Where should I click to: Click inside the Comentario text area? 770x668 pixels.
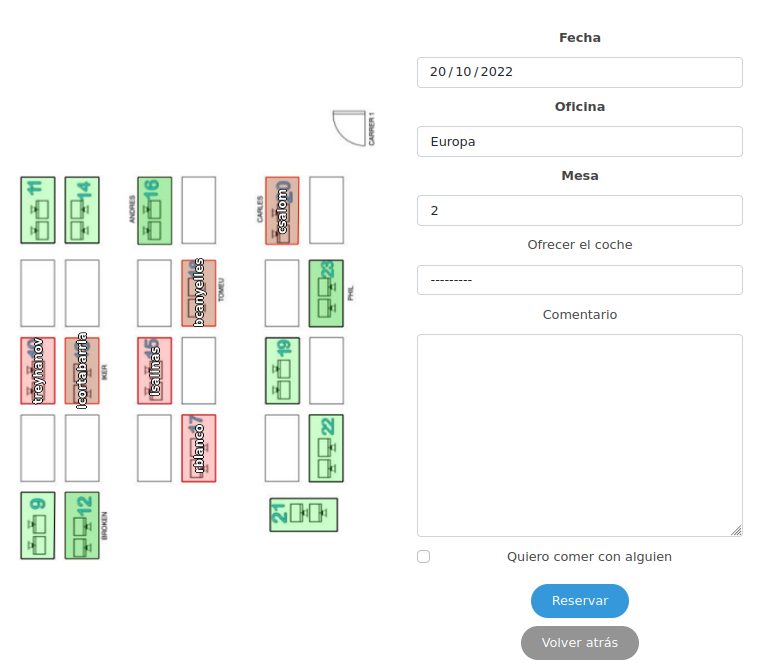(x=580, y=435)
